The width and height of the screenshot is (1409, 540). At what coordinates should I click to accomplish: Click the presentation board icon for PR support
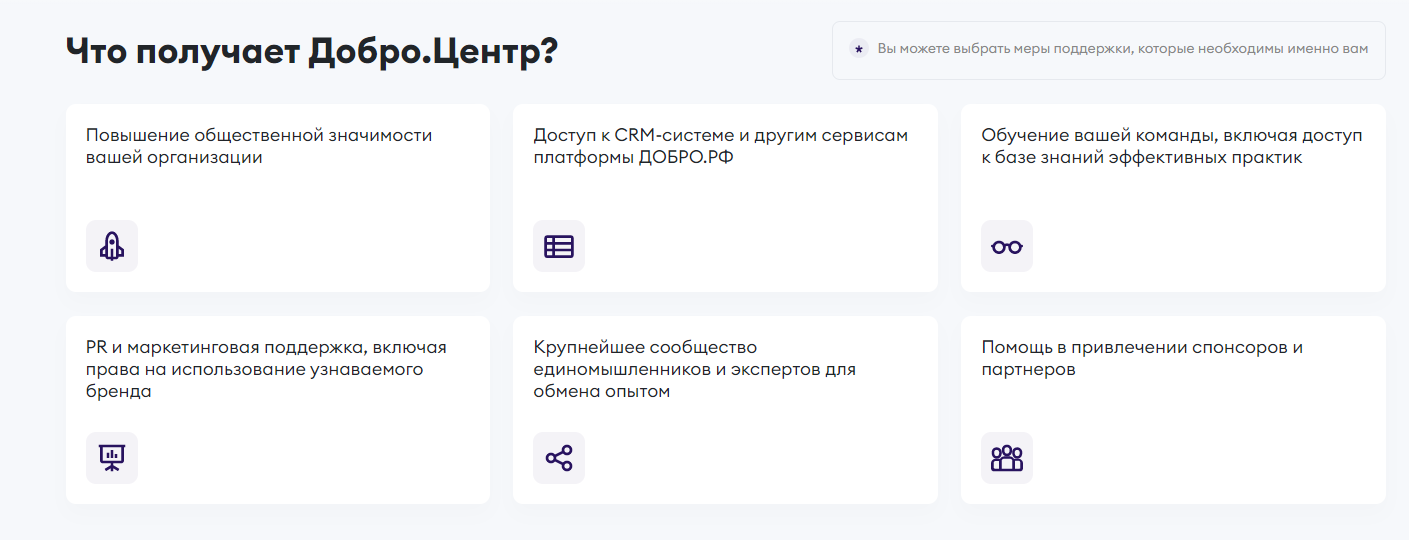point(112,458)
